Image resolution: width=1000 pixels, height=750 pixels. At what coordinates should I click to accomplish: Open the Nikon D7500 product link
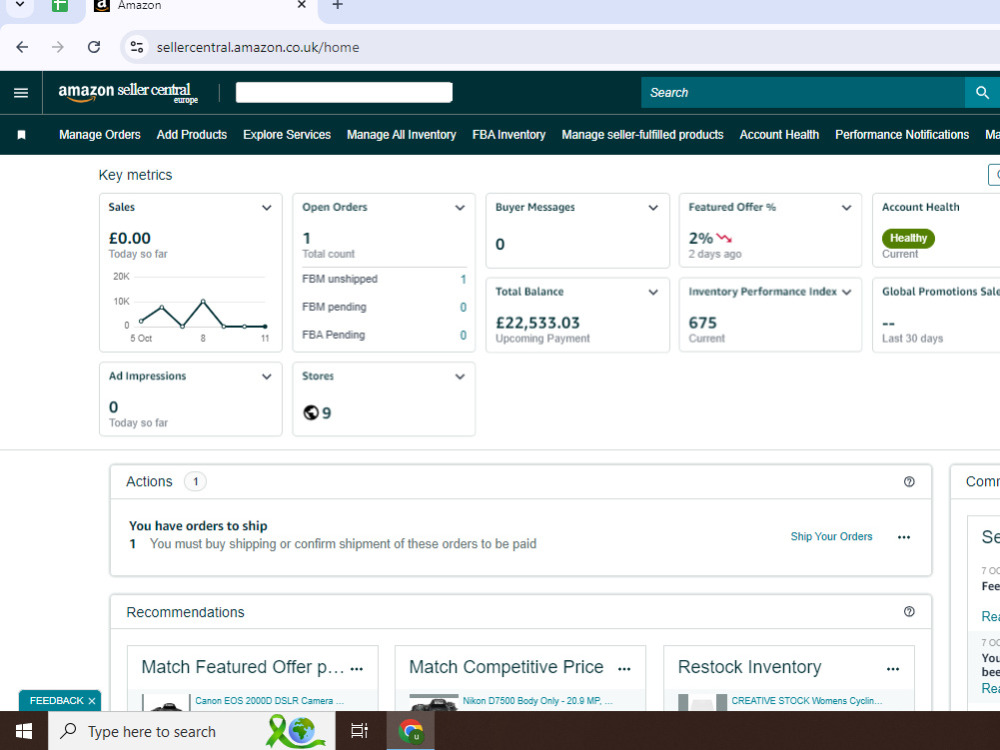(x=538, y=701)
